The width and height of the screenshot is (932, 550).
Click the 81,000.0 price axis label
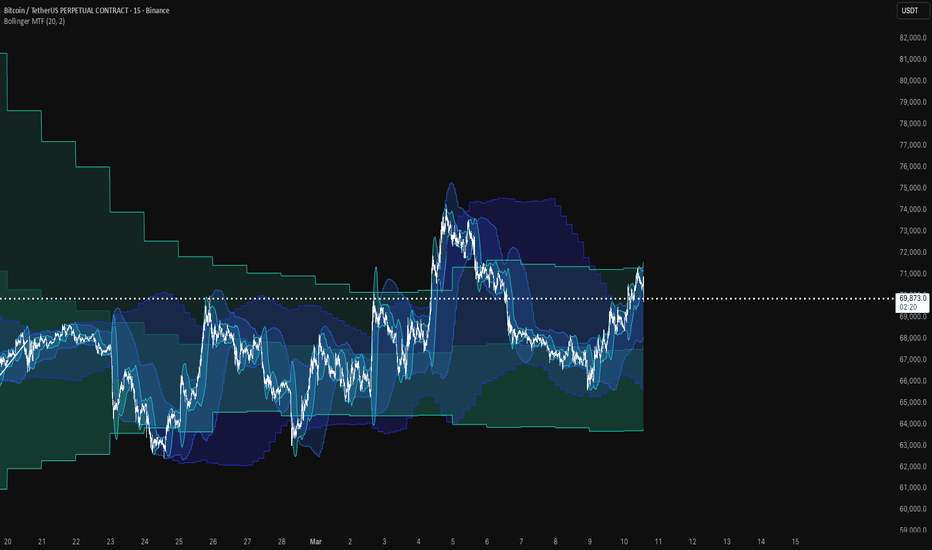click(x=912, y=59)
